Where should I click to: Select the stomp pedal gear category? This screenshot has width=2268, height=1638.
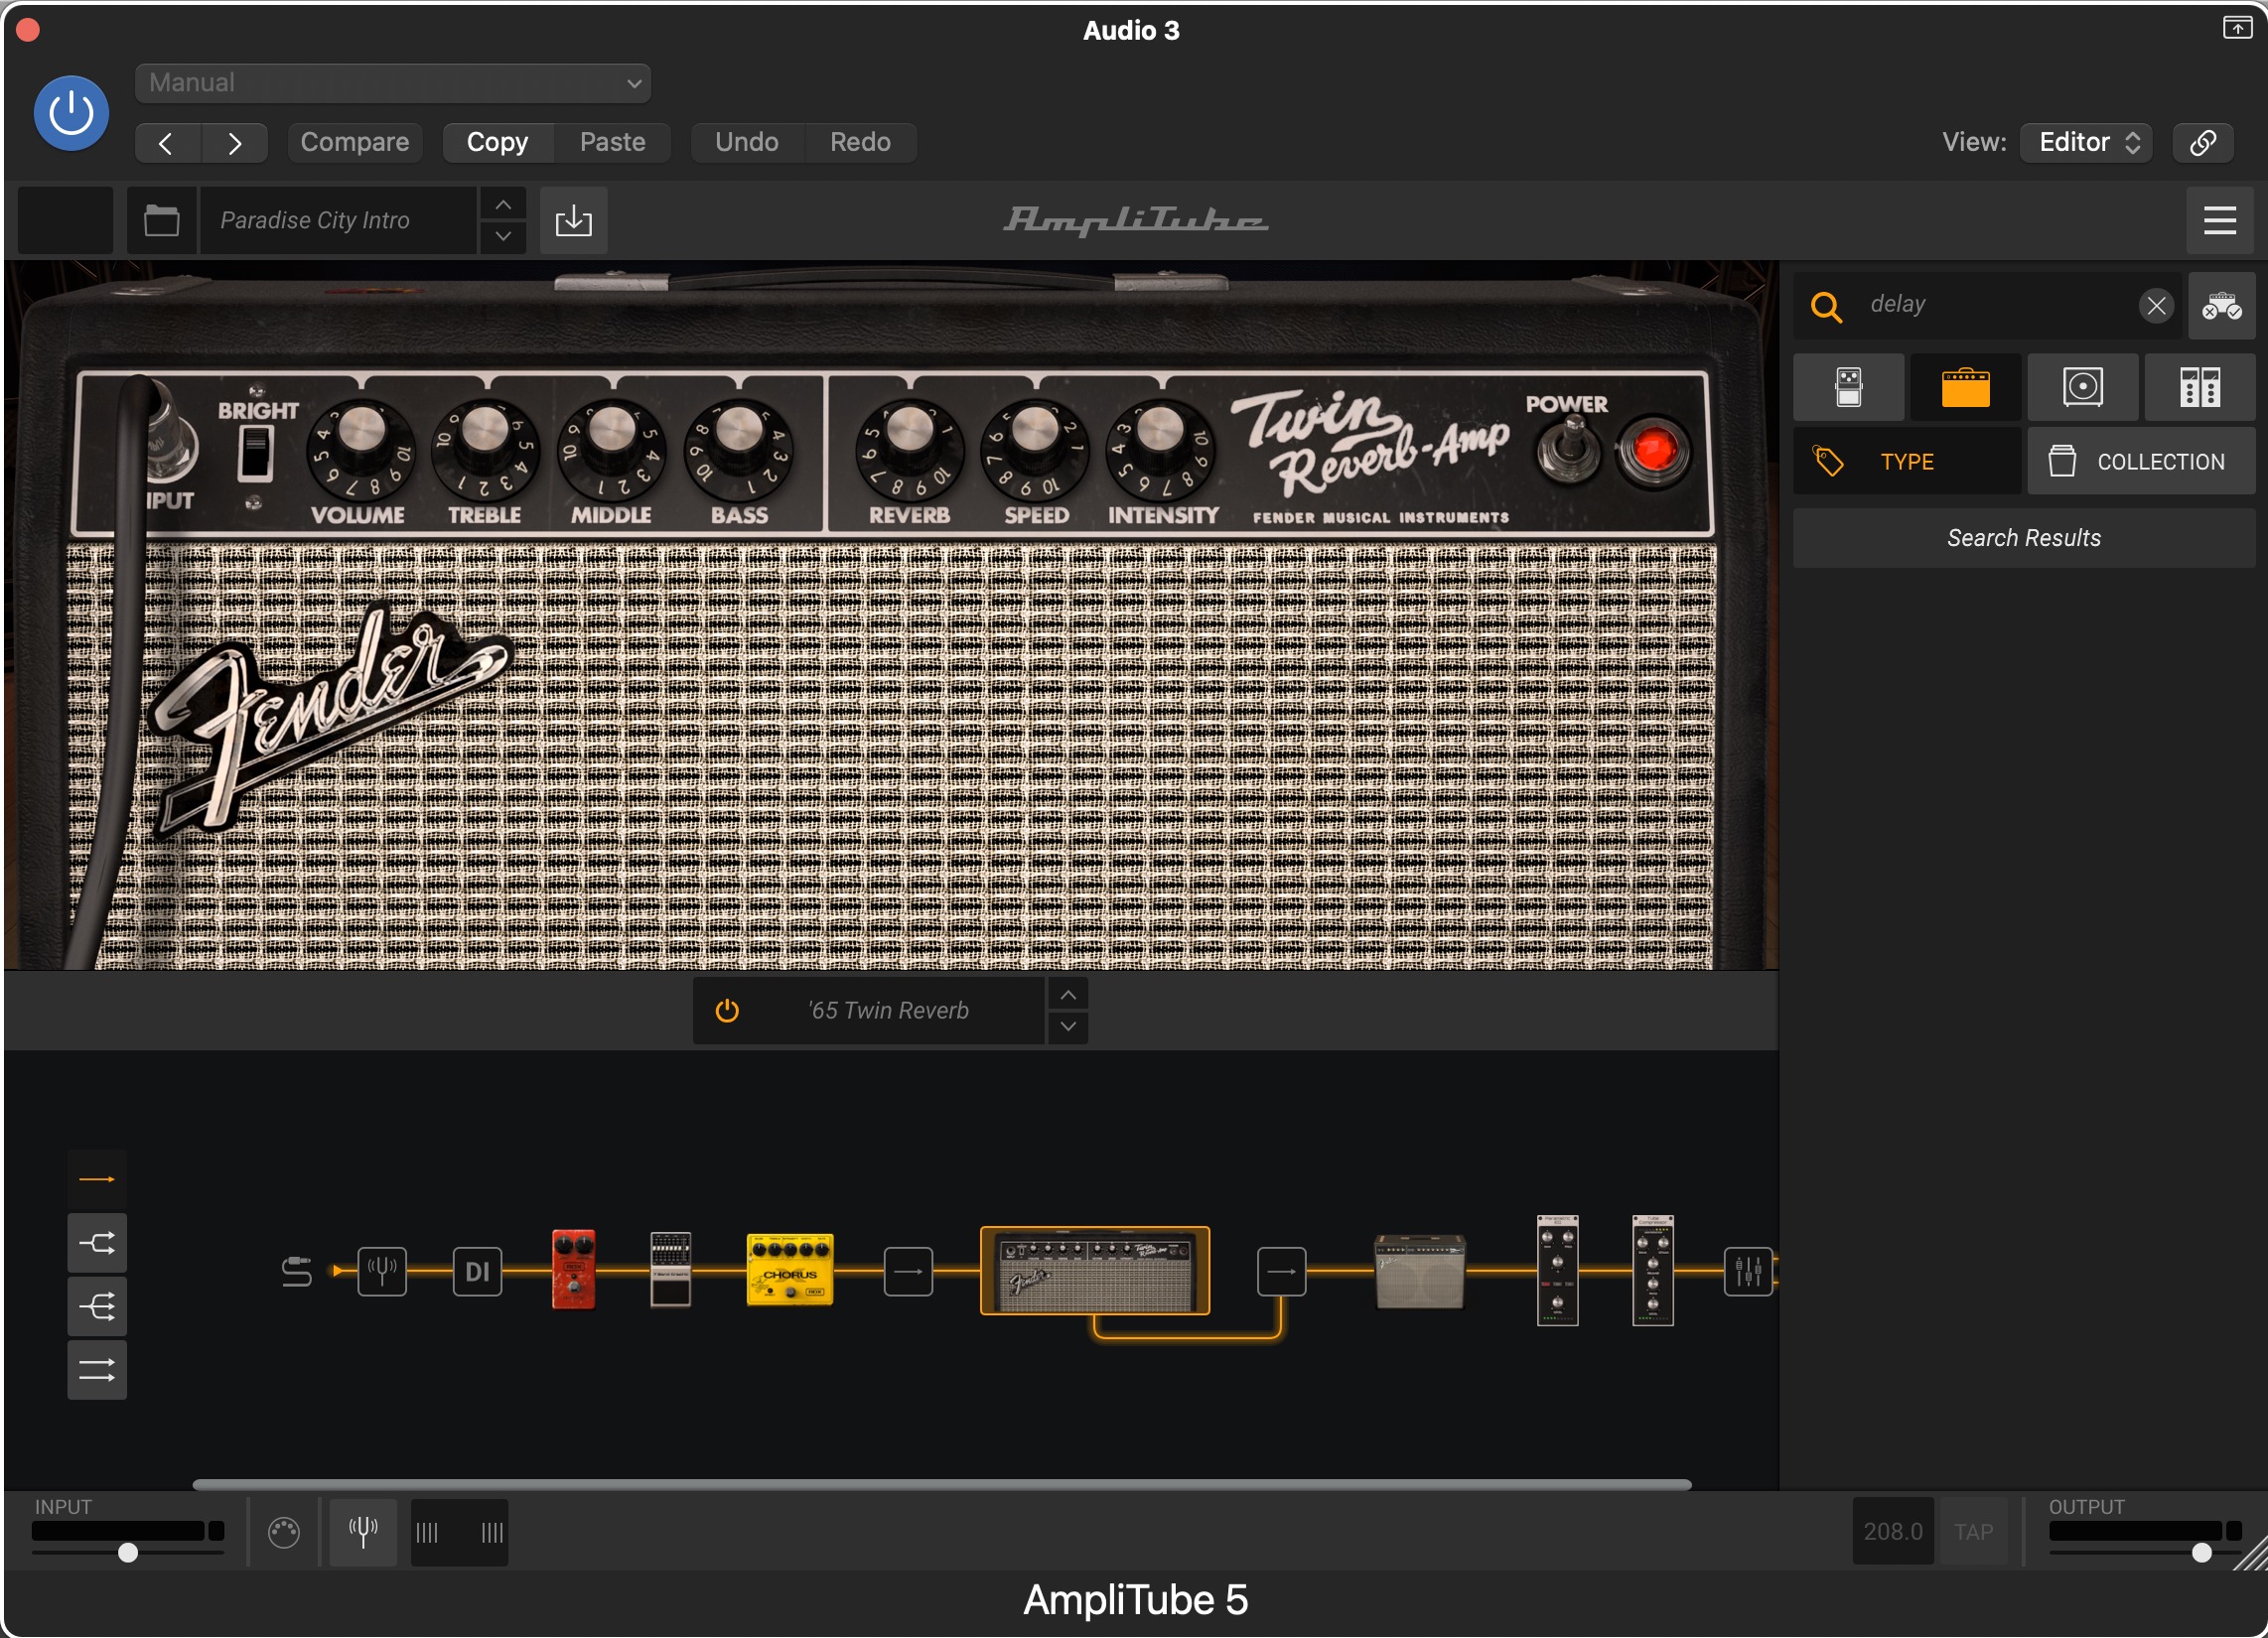click(x=1848, y=387)
